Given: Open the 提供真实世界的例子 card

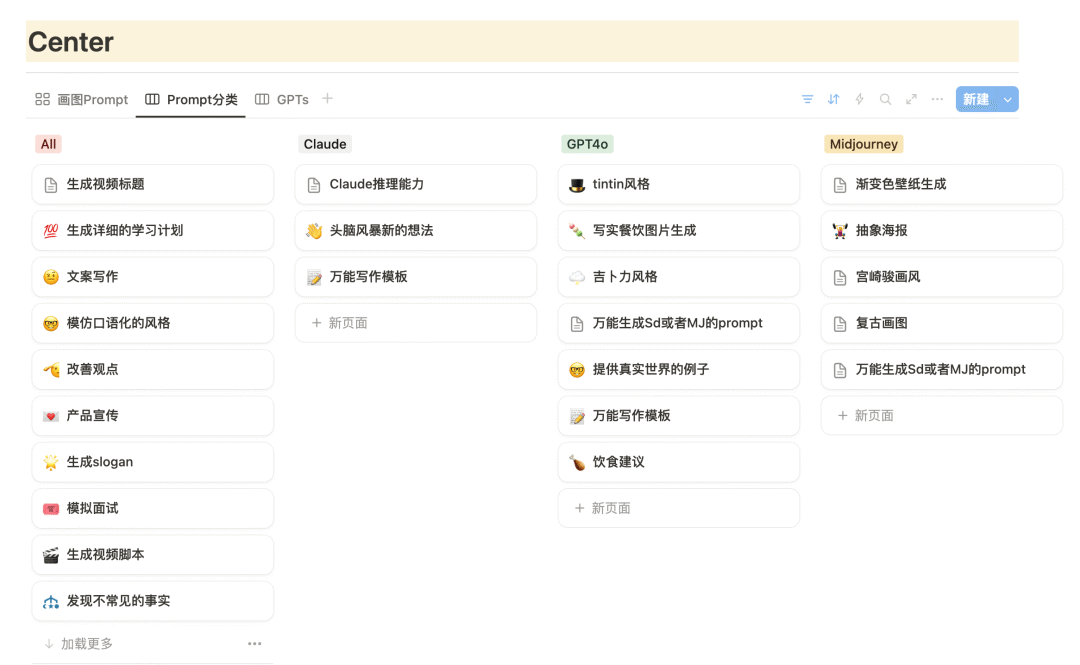Looking at the screenshot, I should click(x=679, y=369).
